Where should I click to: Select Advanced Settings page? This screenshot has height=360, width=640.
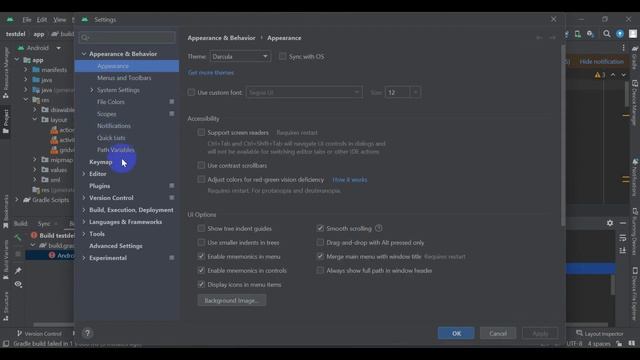point(116,246)
